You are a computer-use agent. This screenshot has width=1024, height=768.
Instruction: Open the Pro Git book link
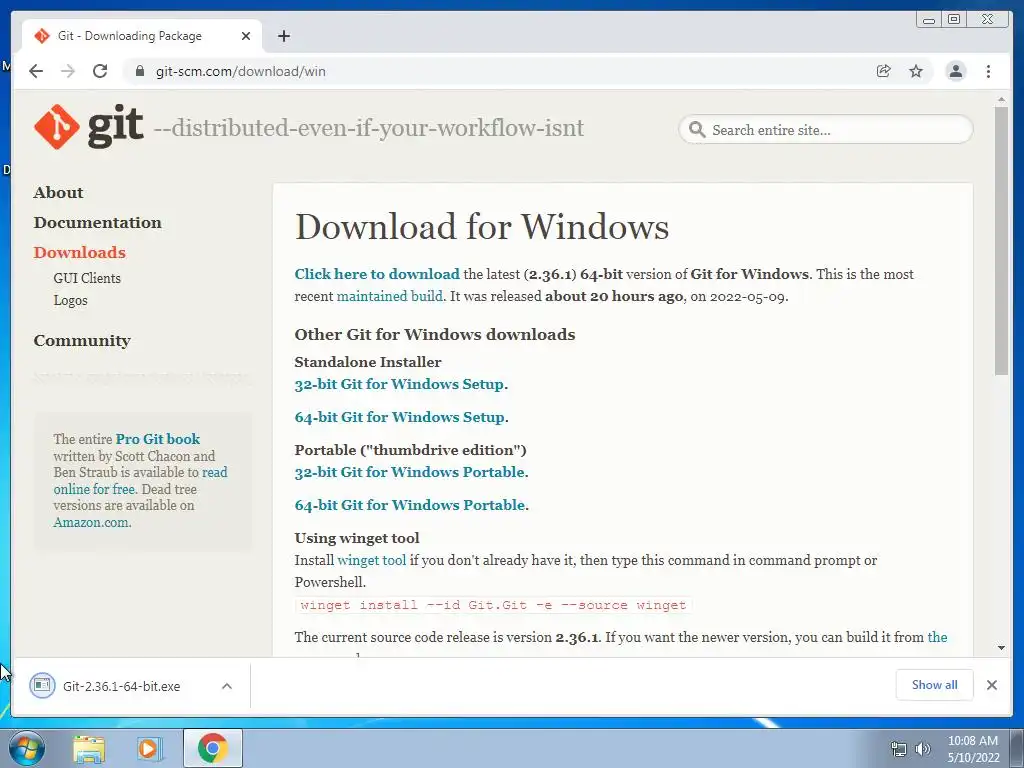158,439
